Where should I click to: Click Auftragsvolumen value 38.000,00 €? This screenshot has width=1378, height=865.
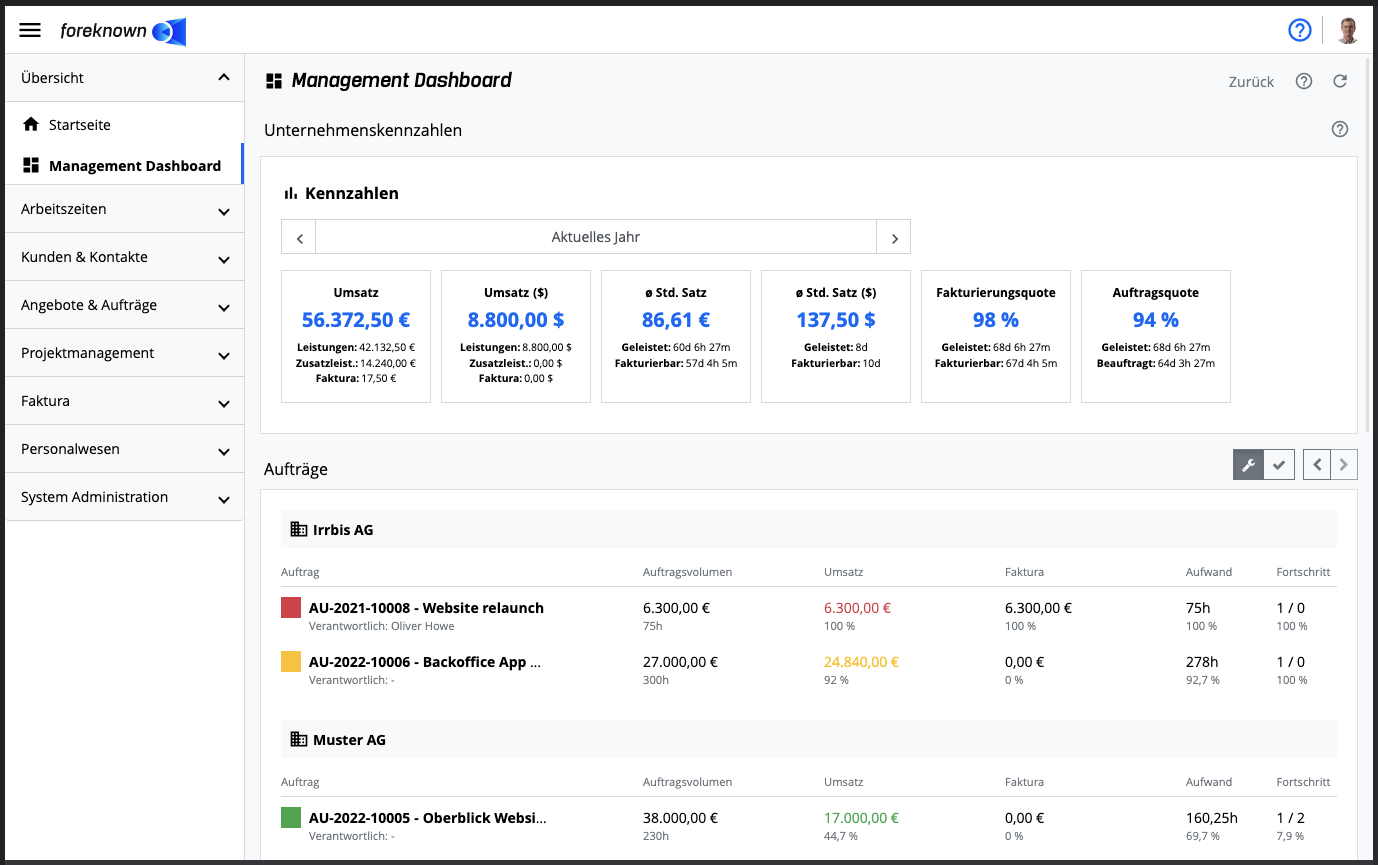680,818
